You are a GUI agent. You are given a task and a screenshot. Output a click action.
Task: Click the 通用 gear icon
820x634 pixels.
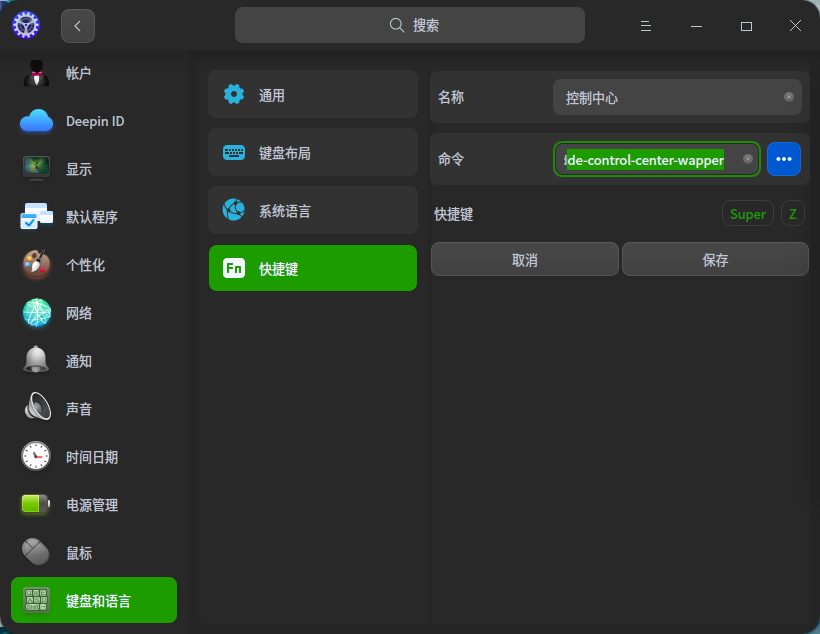(234, 94)
